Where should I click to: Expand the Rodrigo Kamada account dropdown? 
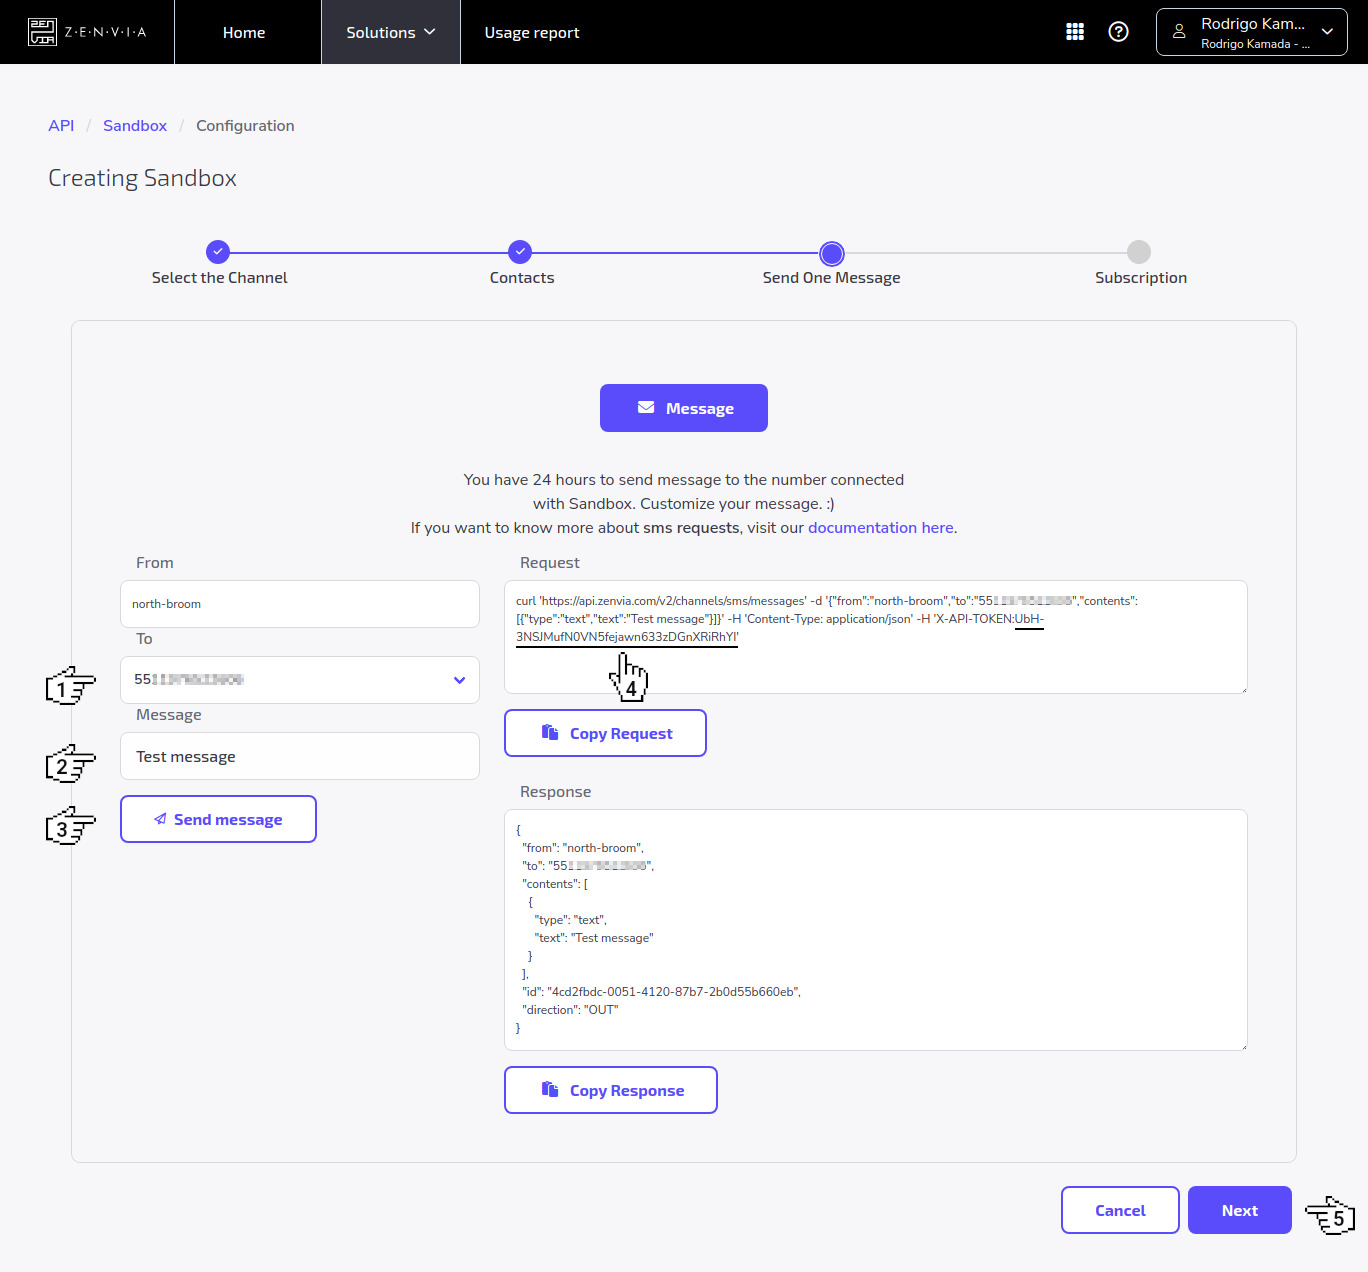(x=1327, y=31)
